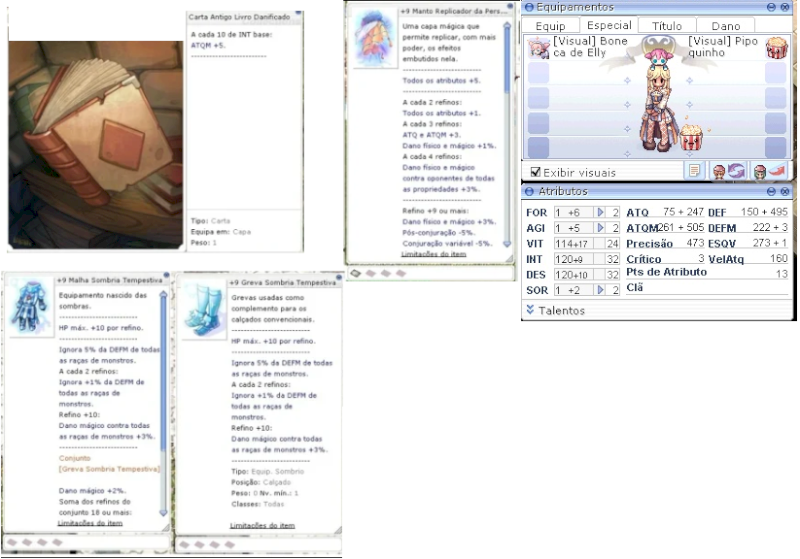The height and width of the screenshot is (559, 800).
Task: Click the damaged book card illustration
Action: (95, 145)
